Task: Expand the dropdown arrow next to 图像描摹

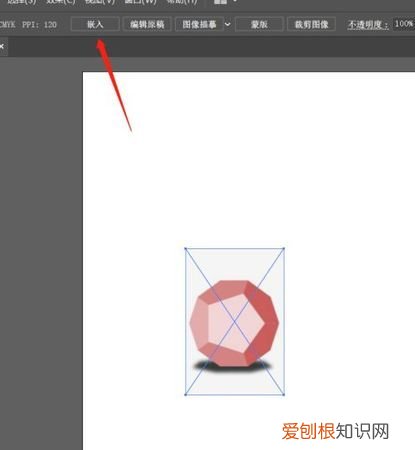Action: pyautogui.click(x=228, y=24)
